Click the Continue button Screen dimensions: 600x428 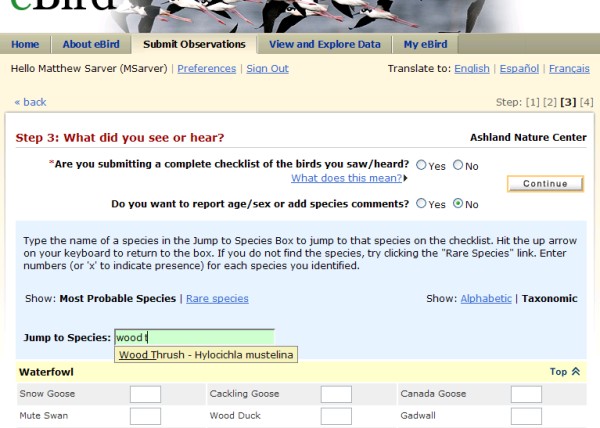tap(545, 184)
